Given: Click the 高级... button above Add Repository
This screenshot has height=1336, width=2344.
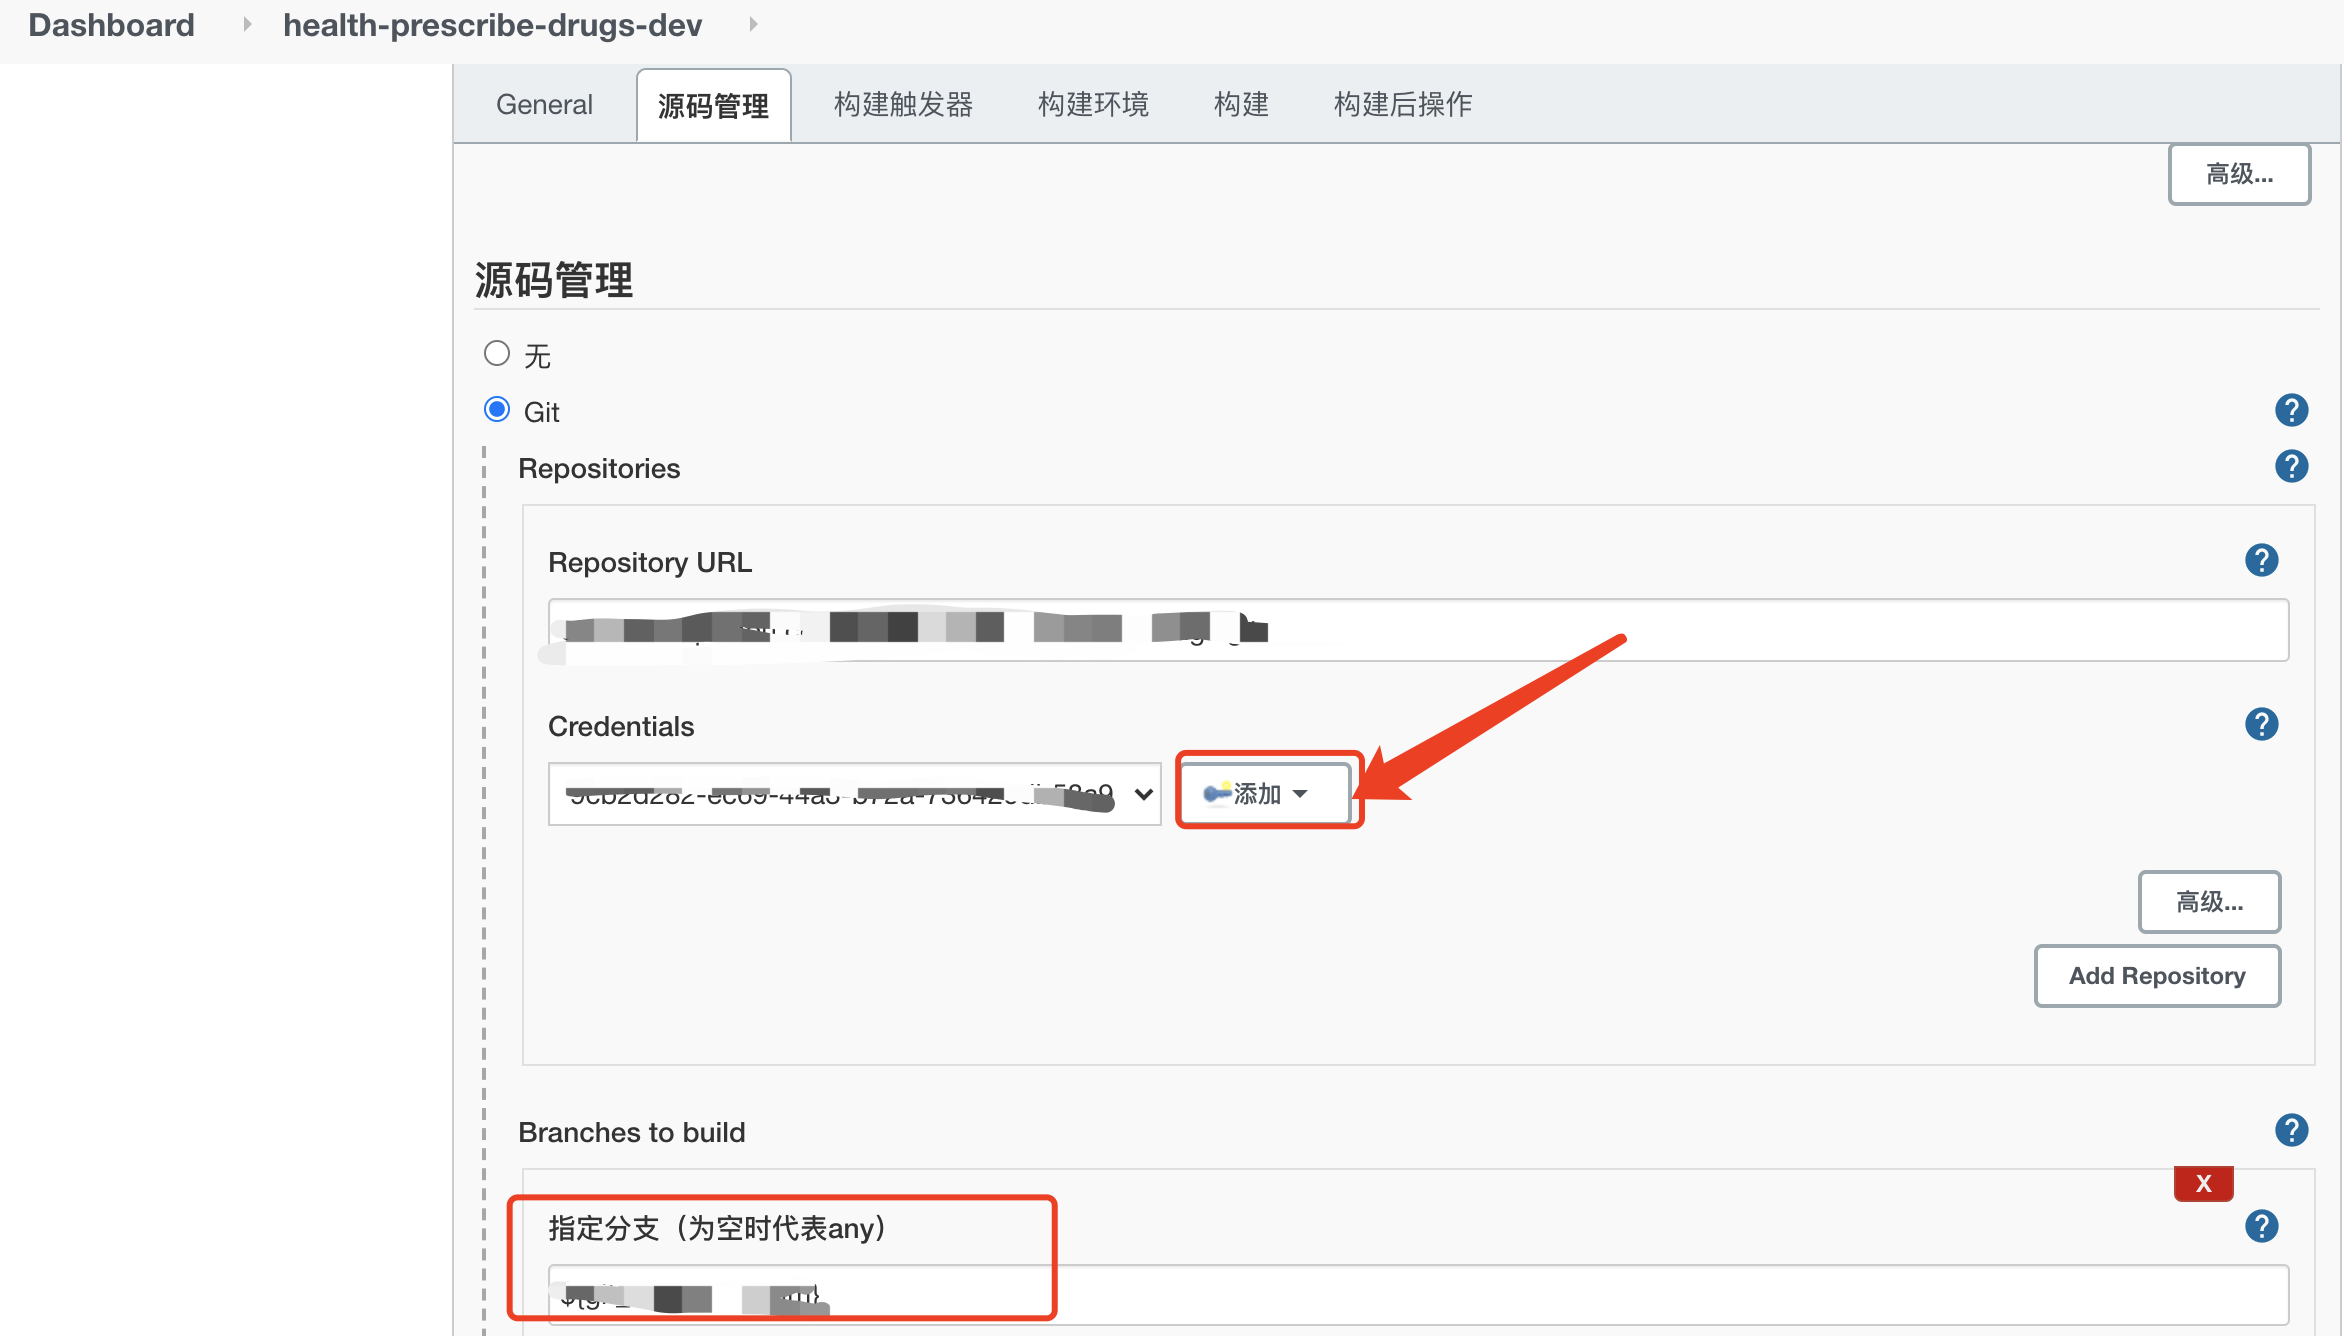Looking at the screenshot, I should [2209, 902].
